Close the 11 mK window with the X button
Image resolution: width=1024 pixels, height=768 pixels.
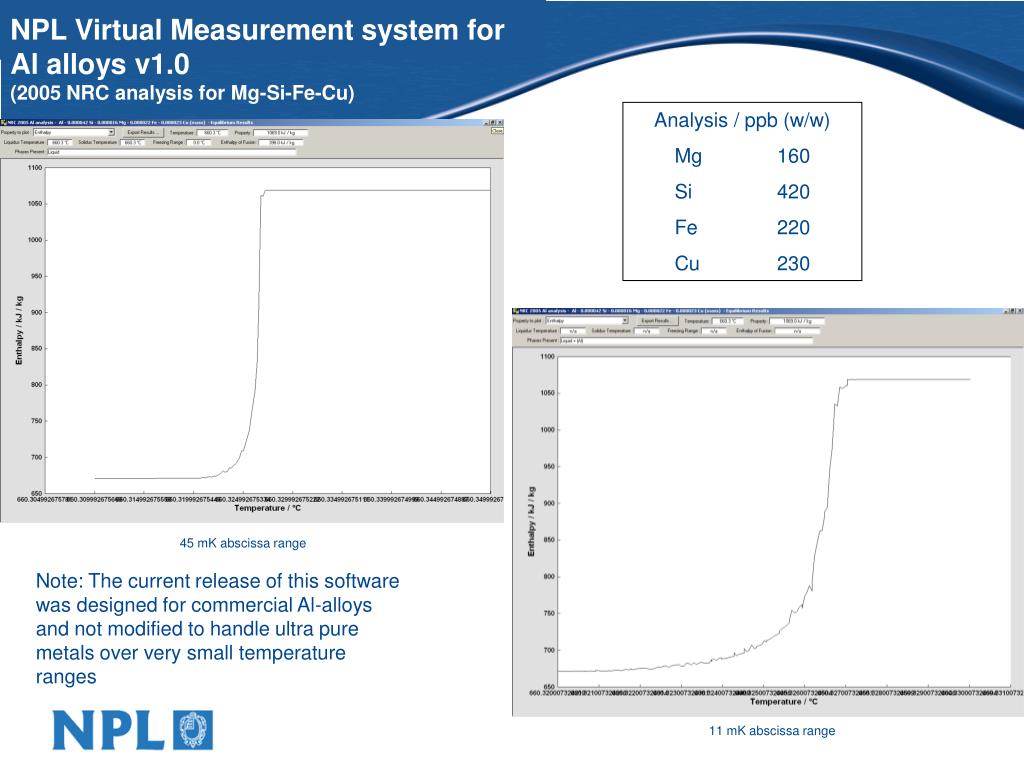point(1019,311)
